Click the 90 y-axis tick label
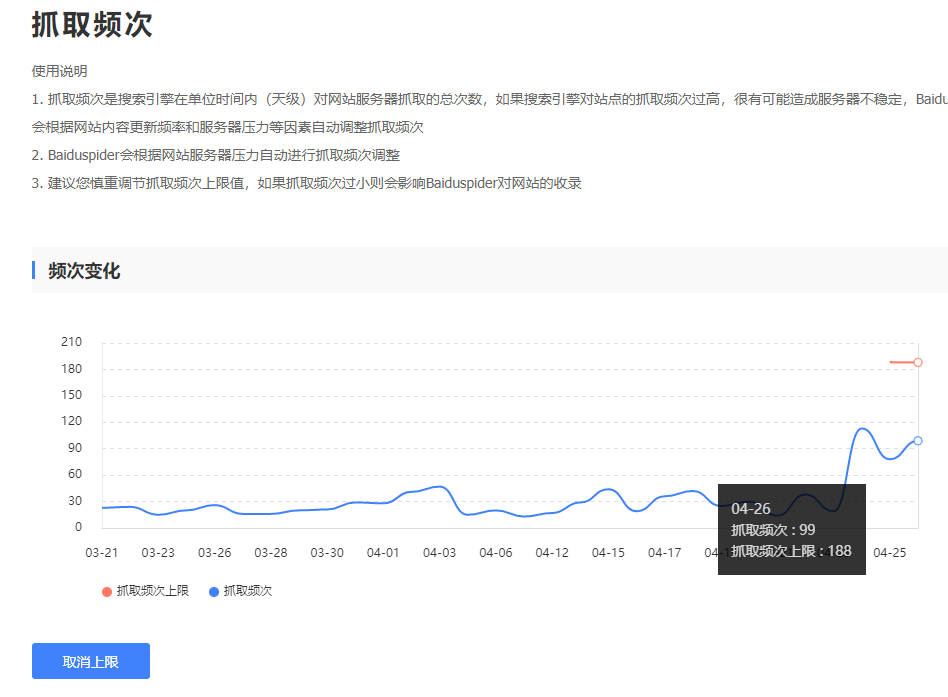This screenshot has width=948, height=697. coord(75,448)
